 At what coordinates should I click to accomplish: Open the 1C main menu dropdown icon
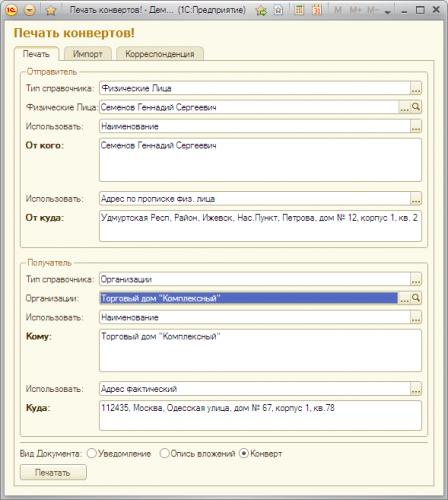click(30, 10)
